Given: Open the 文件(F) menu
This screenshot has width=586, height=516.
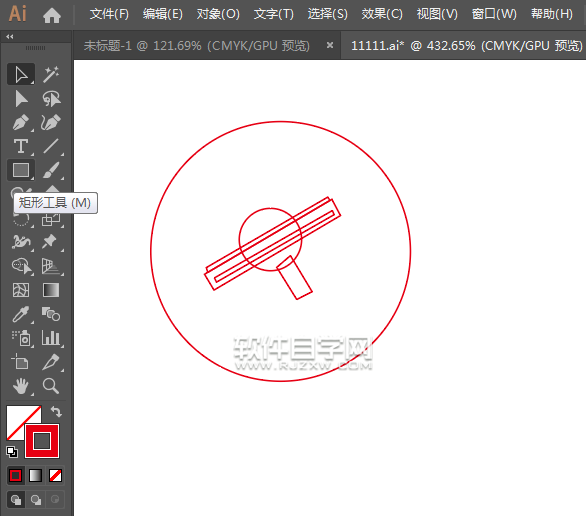Looking at the screenshot, I should [109, 14].
